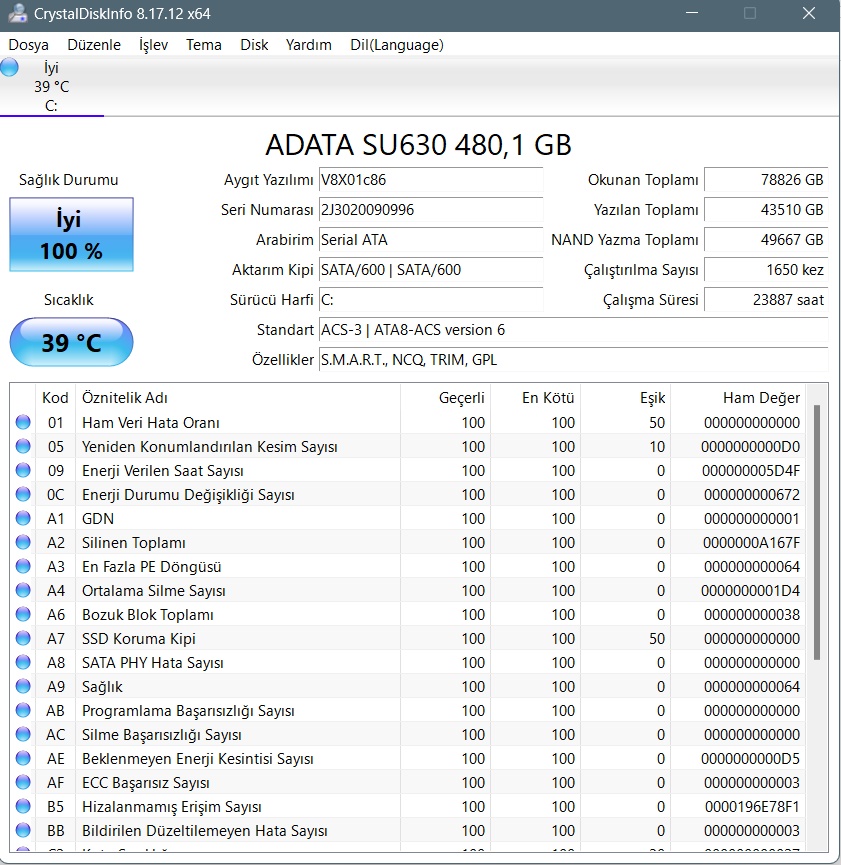
Task: Click the status orb for SSD Koruma Kipi
Action: click(x=23, y=638)
